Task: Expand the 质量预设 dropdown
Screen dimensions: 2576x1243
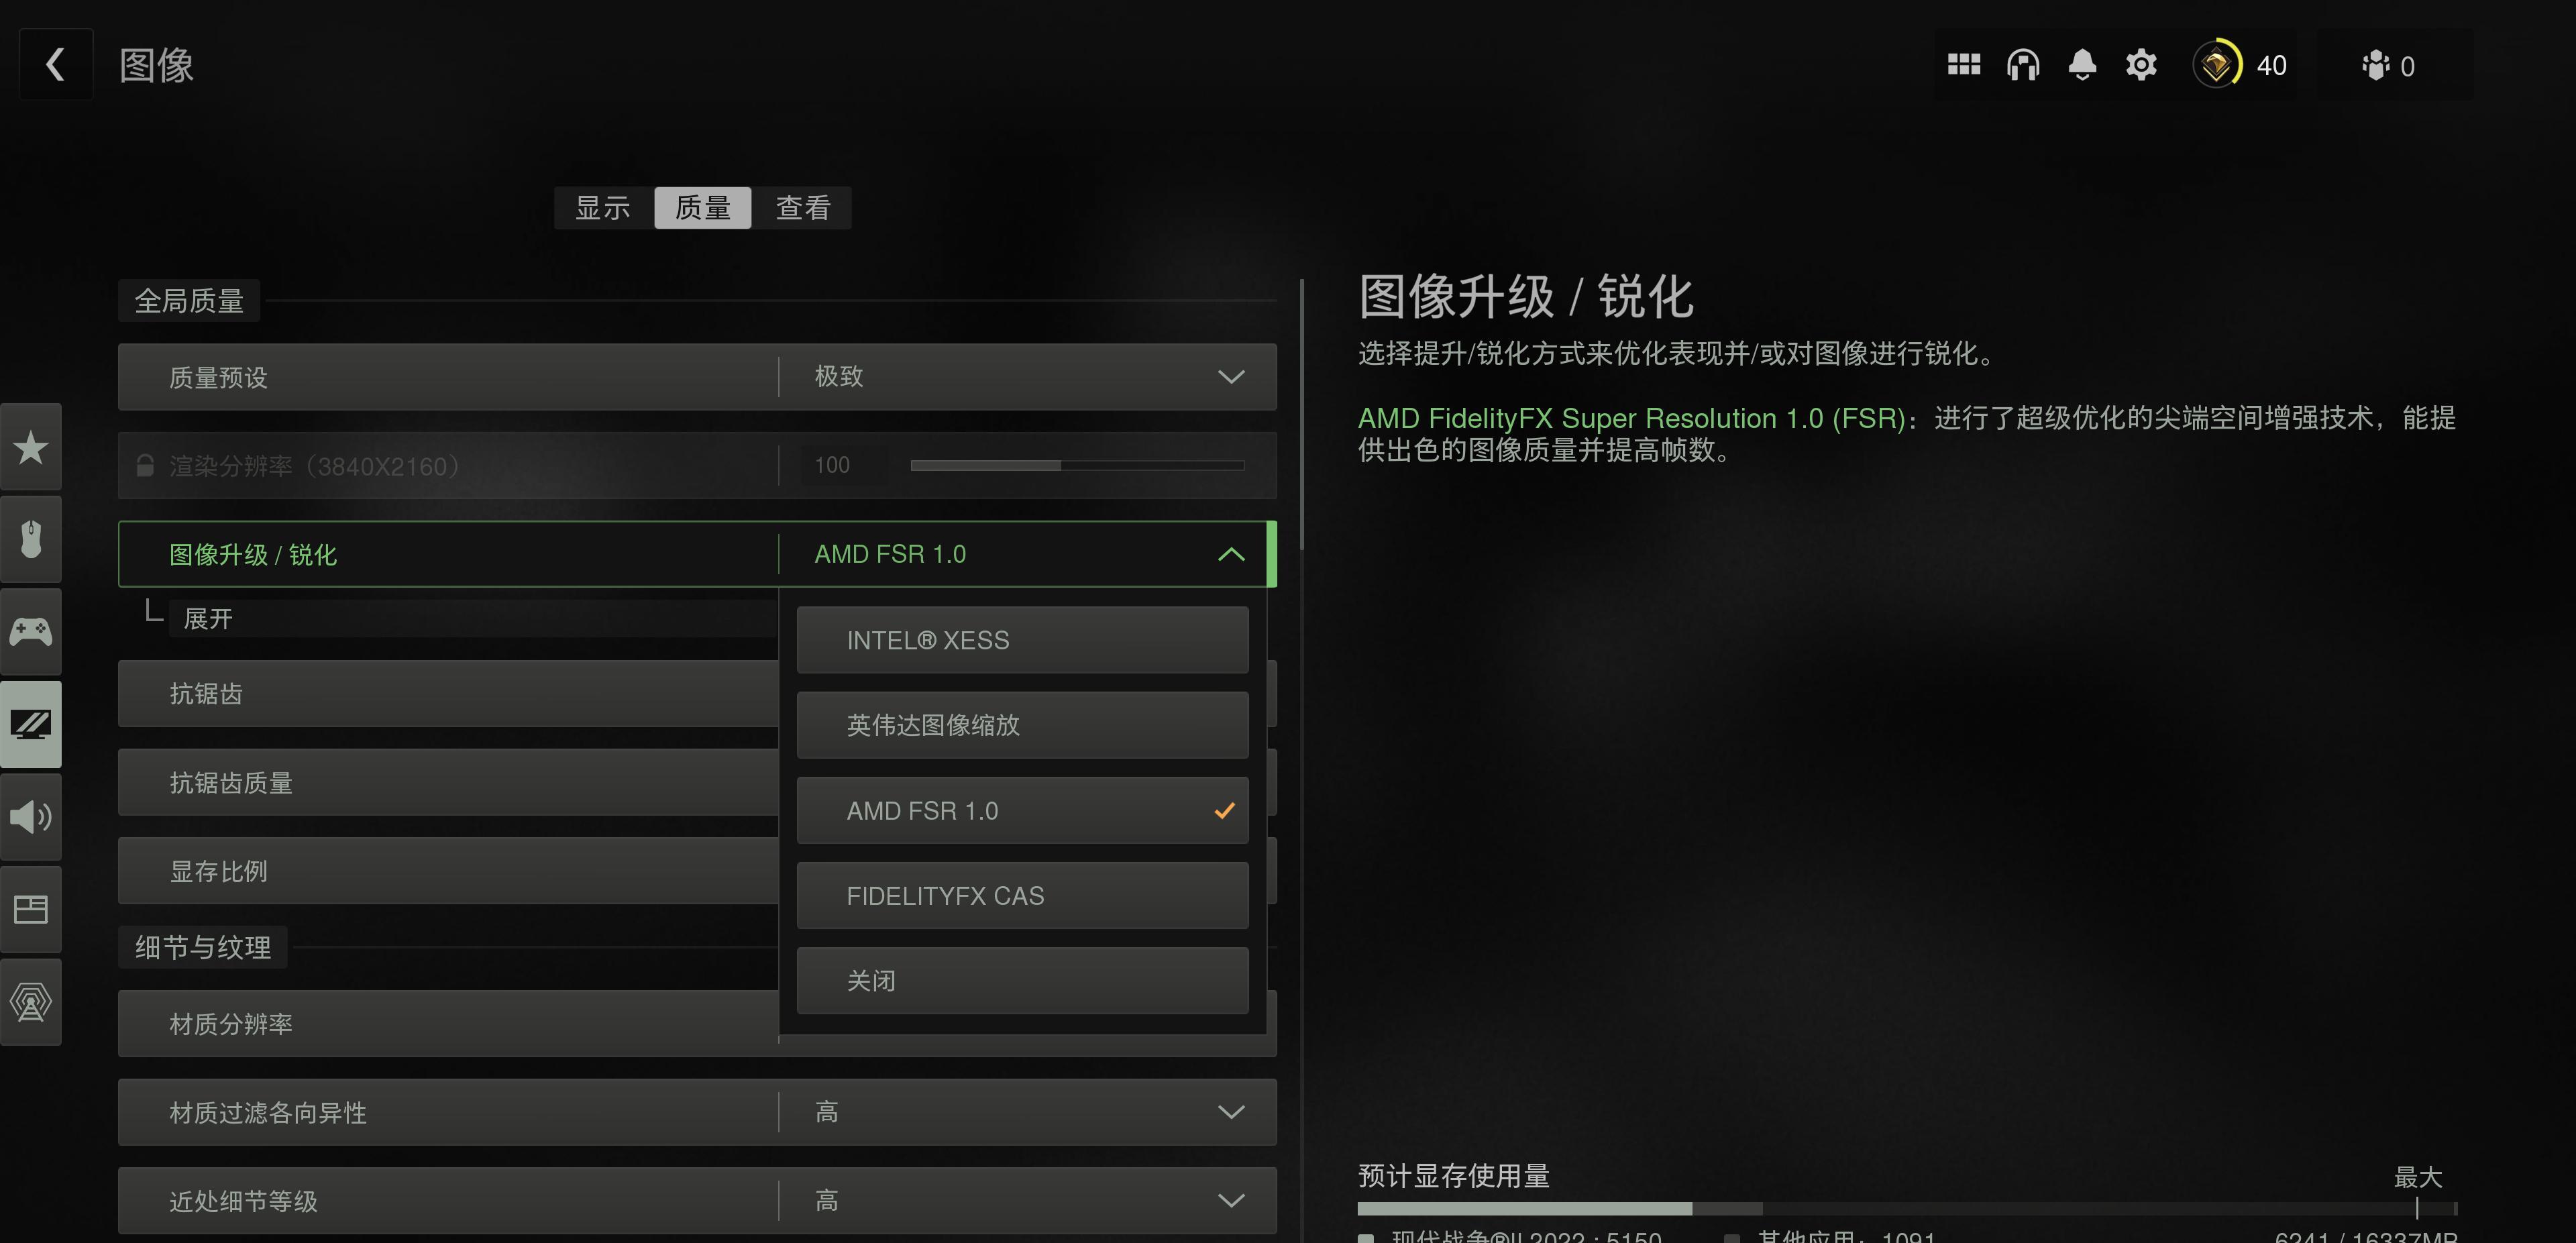Action: pos(697,377)
